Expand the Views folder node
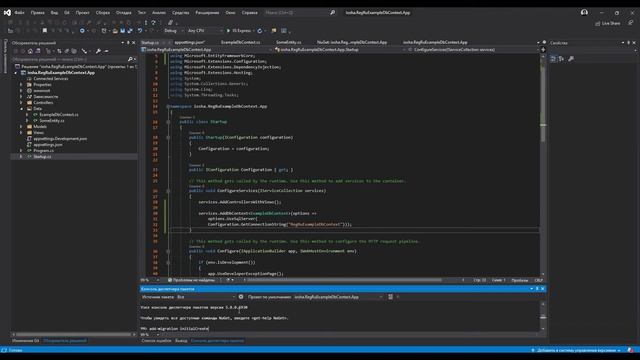The height and width of the screenshot is (360, 640). [21, 133]
